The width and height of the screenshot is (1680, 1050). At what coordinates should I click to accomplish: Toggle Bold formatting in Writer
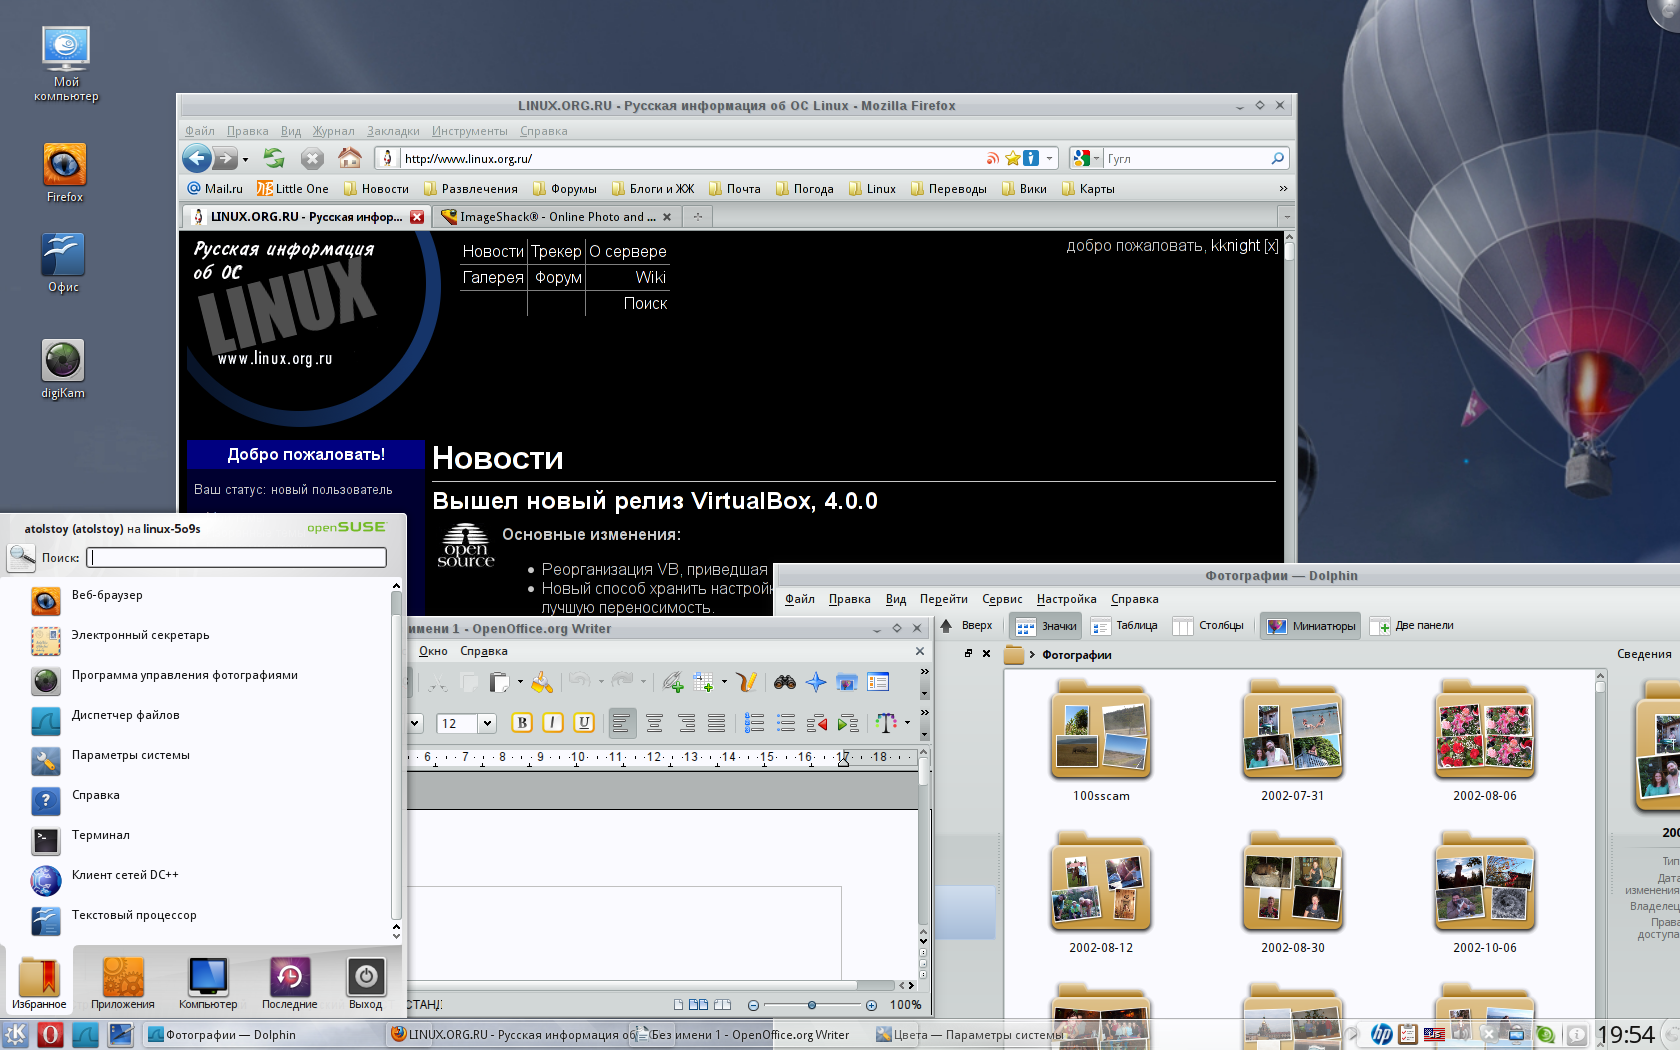[522, 722]
